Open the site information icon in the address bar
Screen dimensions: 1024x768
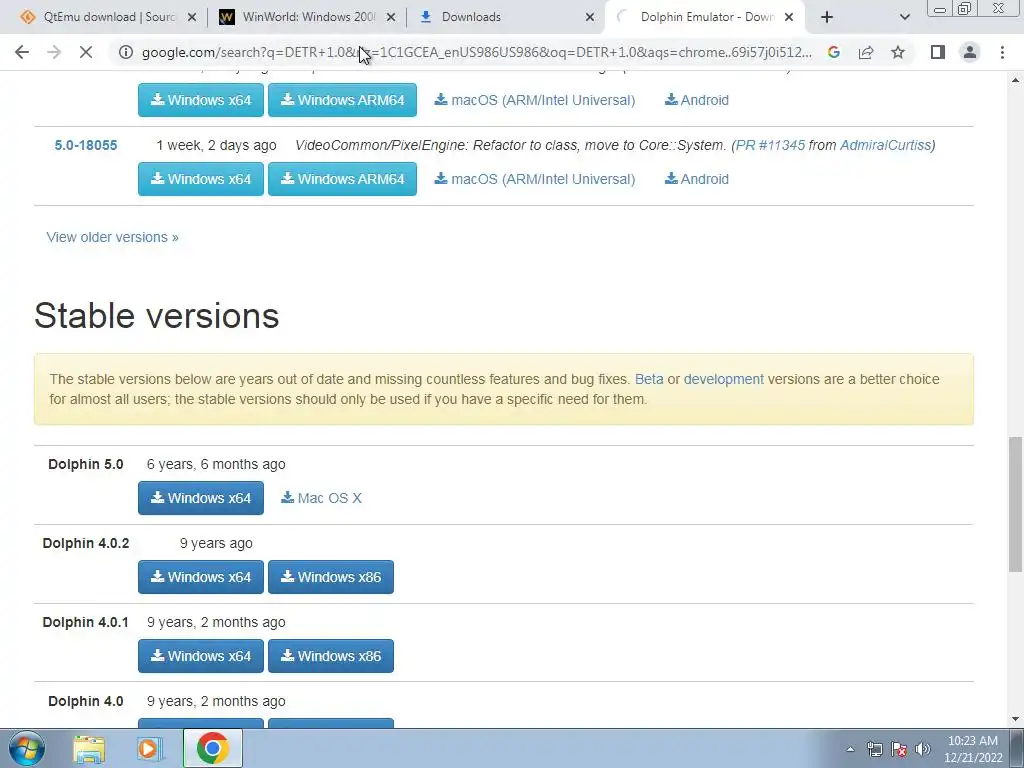pos(125,52)
